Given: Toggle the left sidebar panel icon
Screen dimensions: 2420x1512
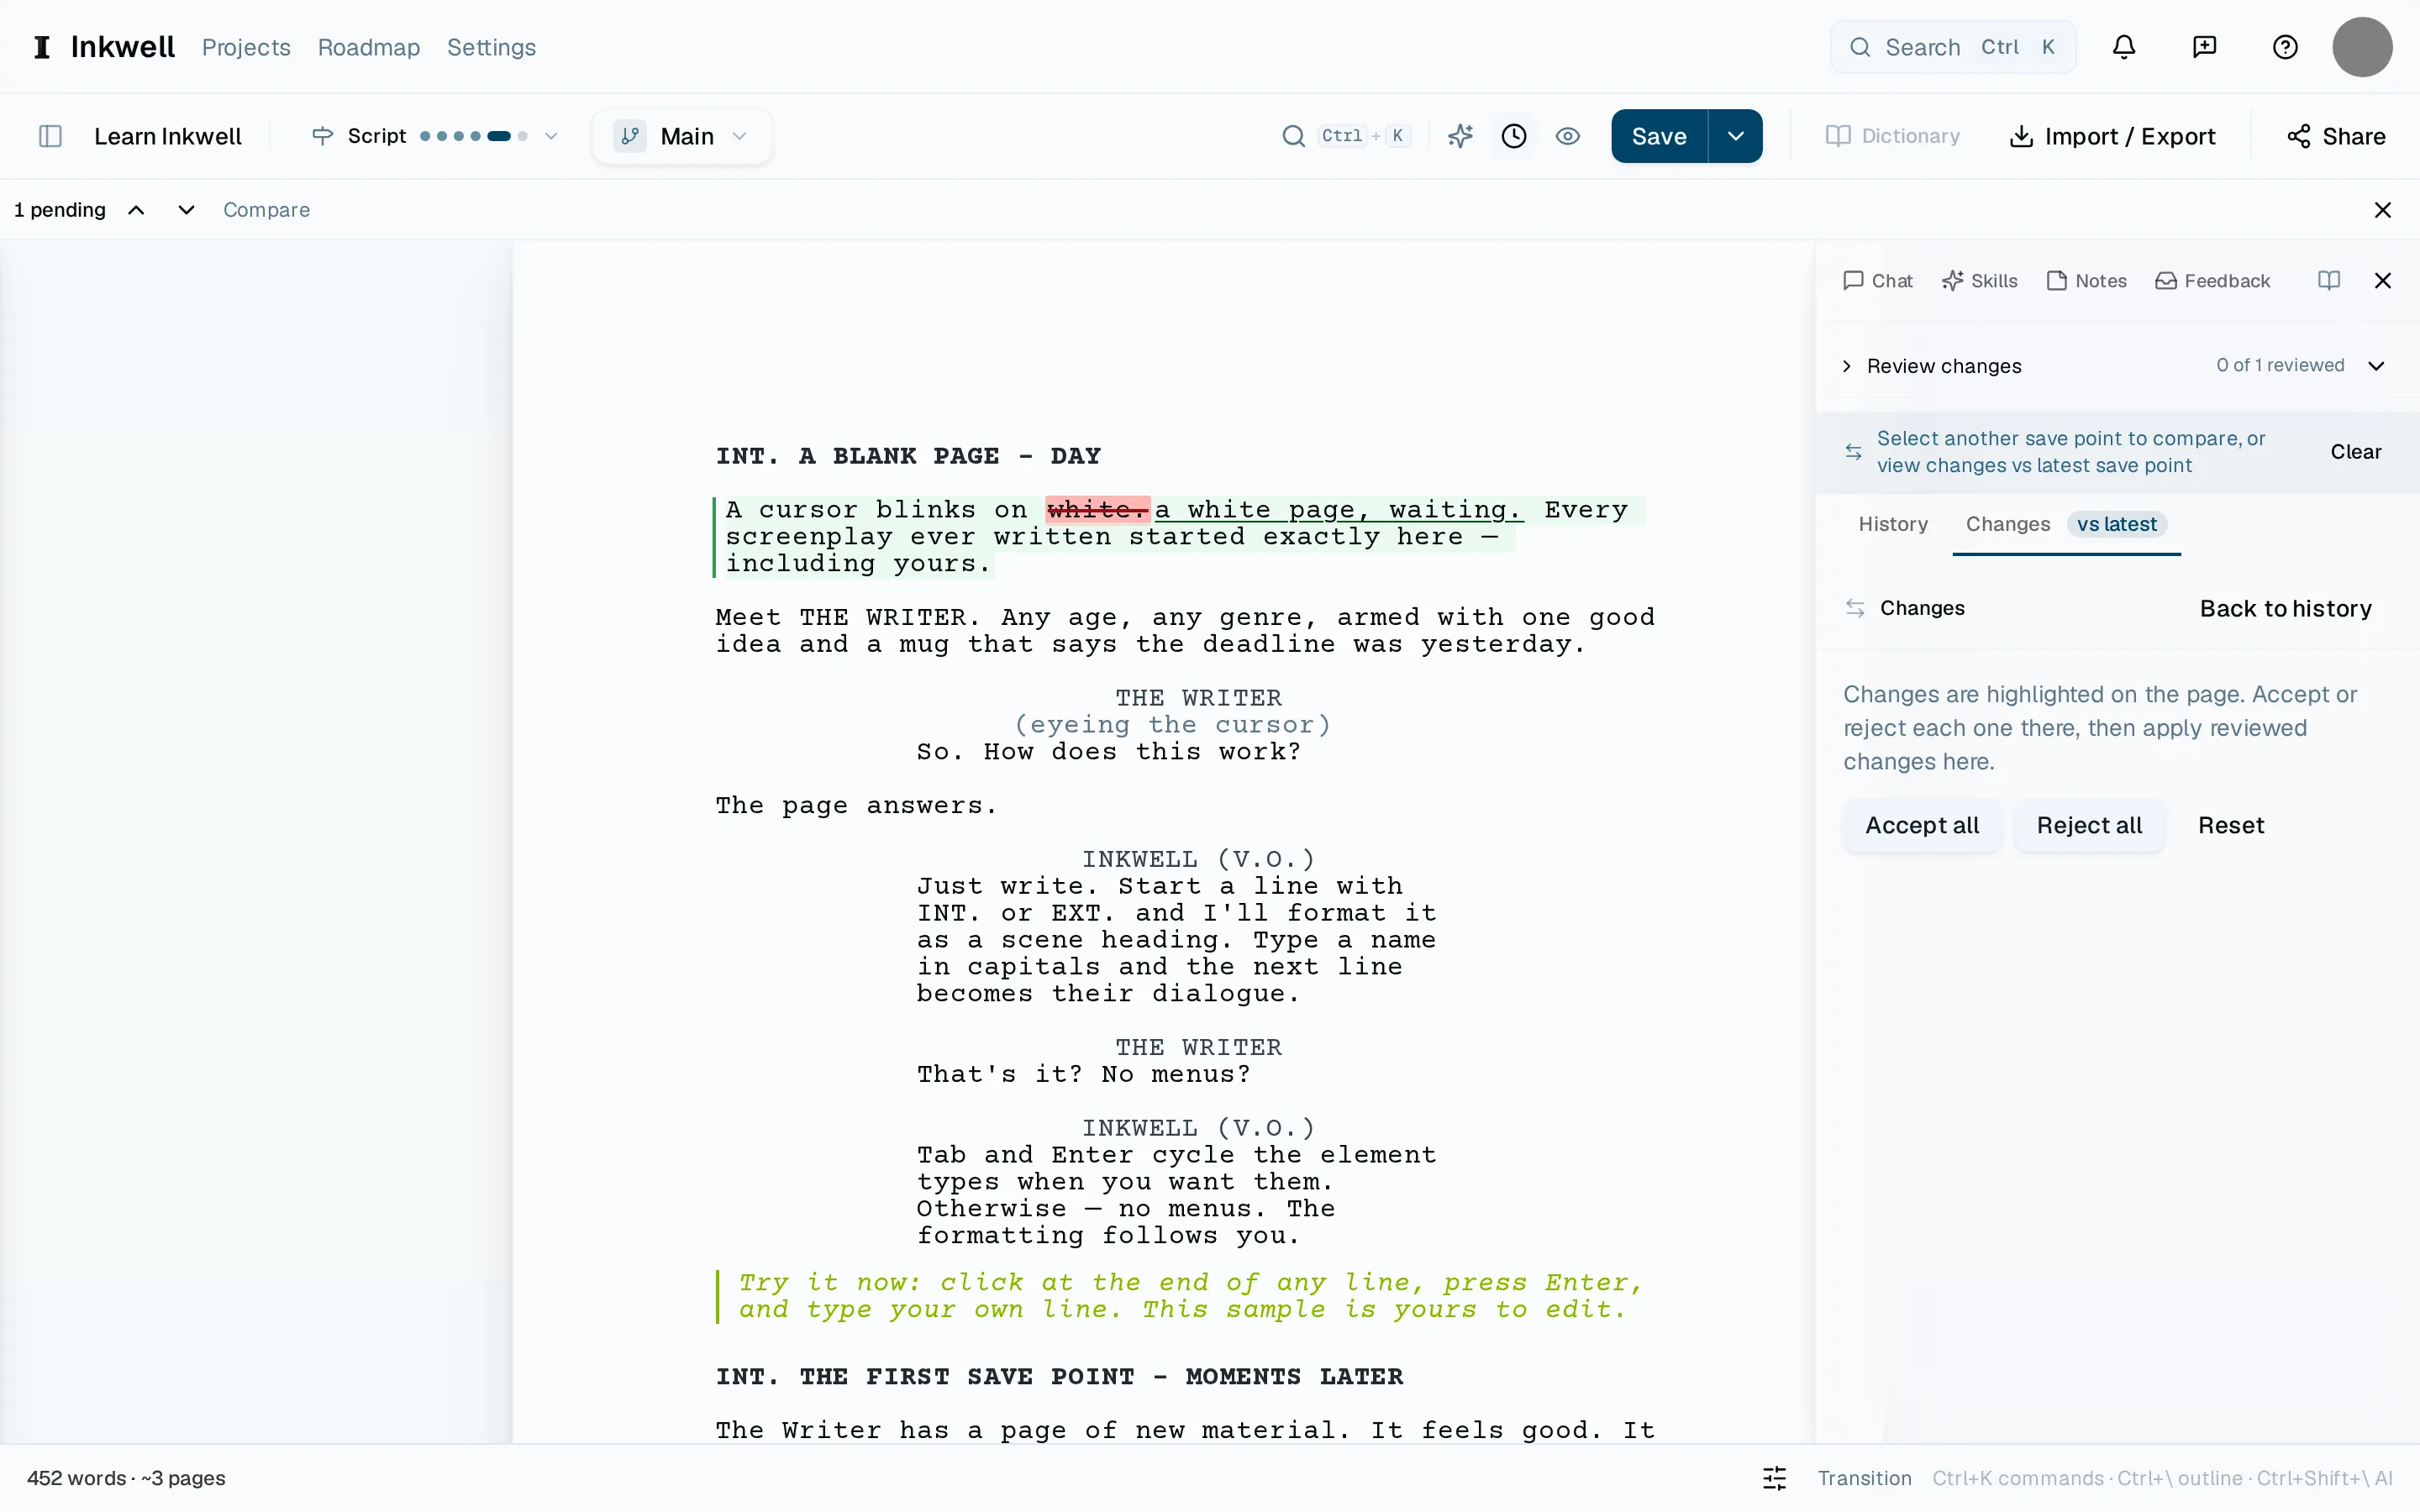Looking at the screenshot, I should pos(50,136).
